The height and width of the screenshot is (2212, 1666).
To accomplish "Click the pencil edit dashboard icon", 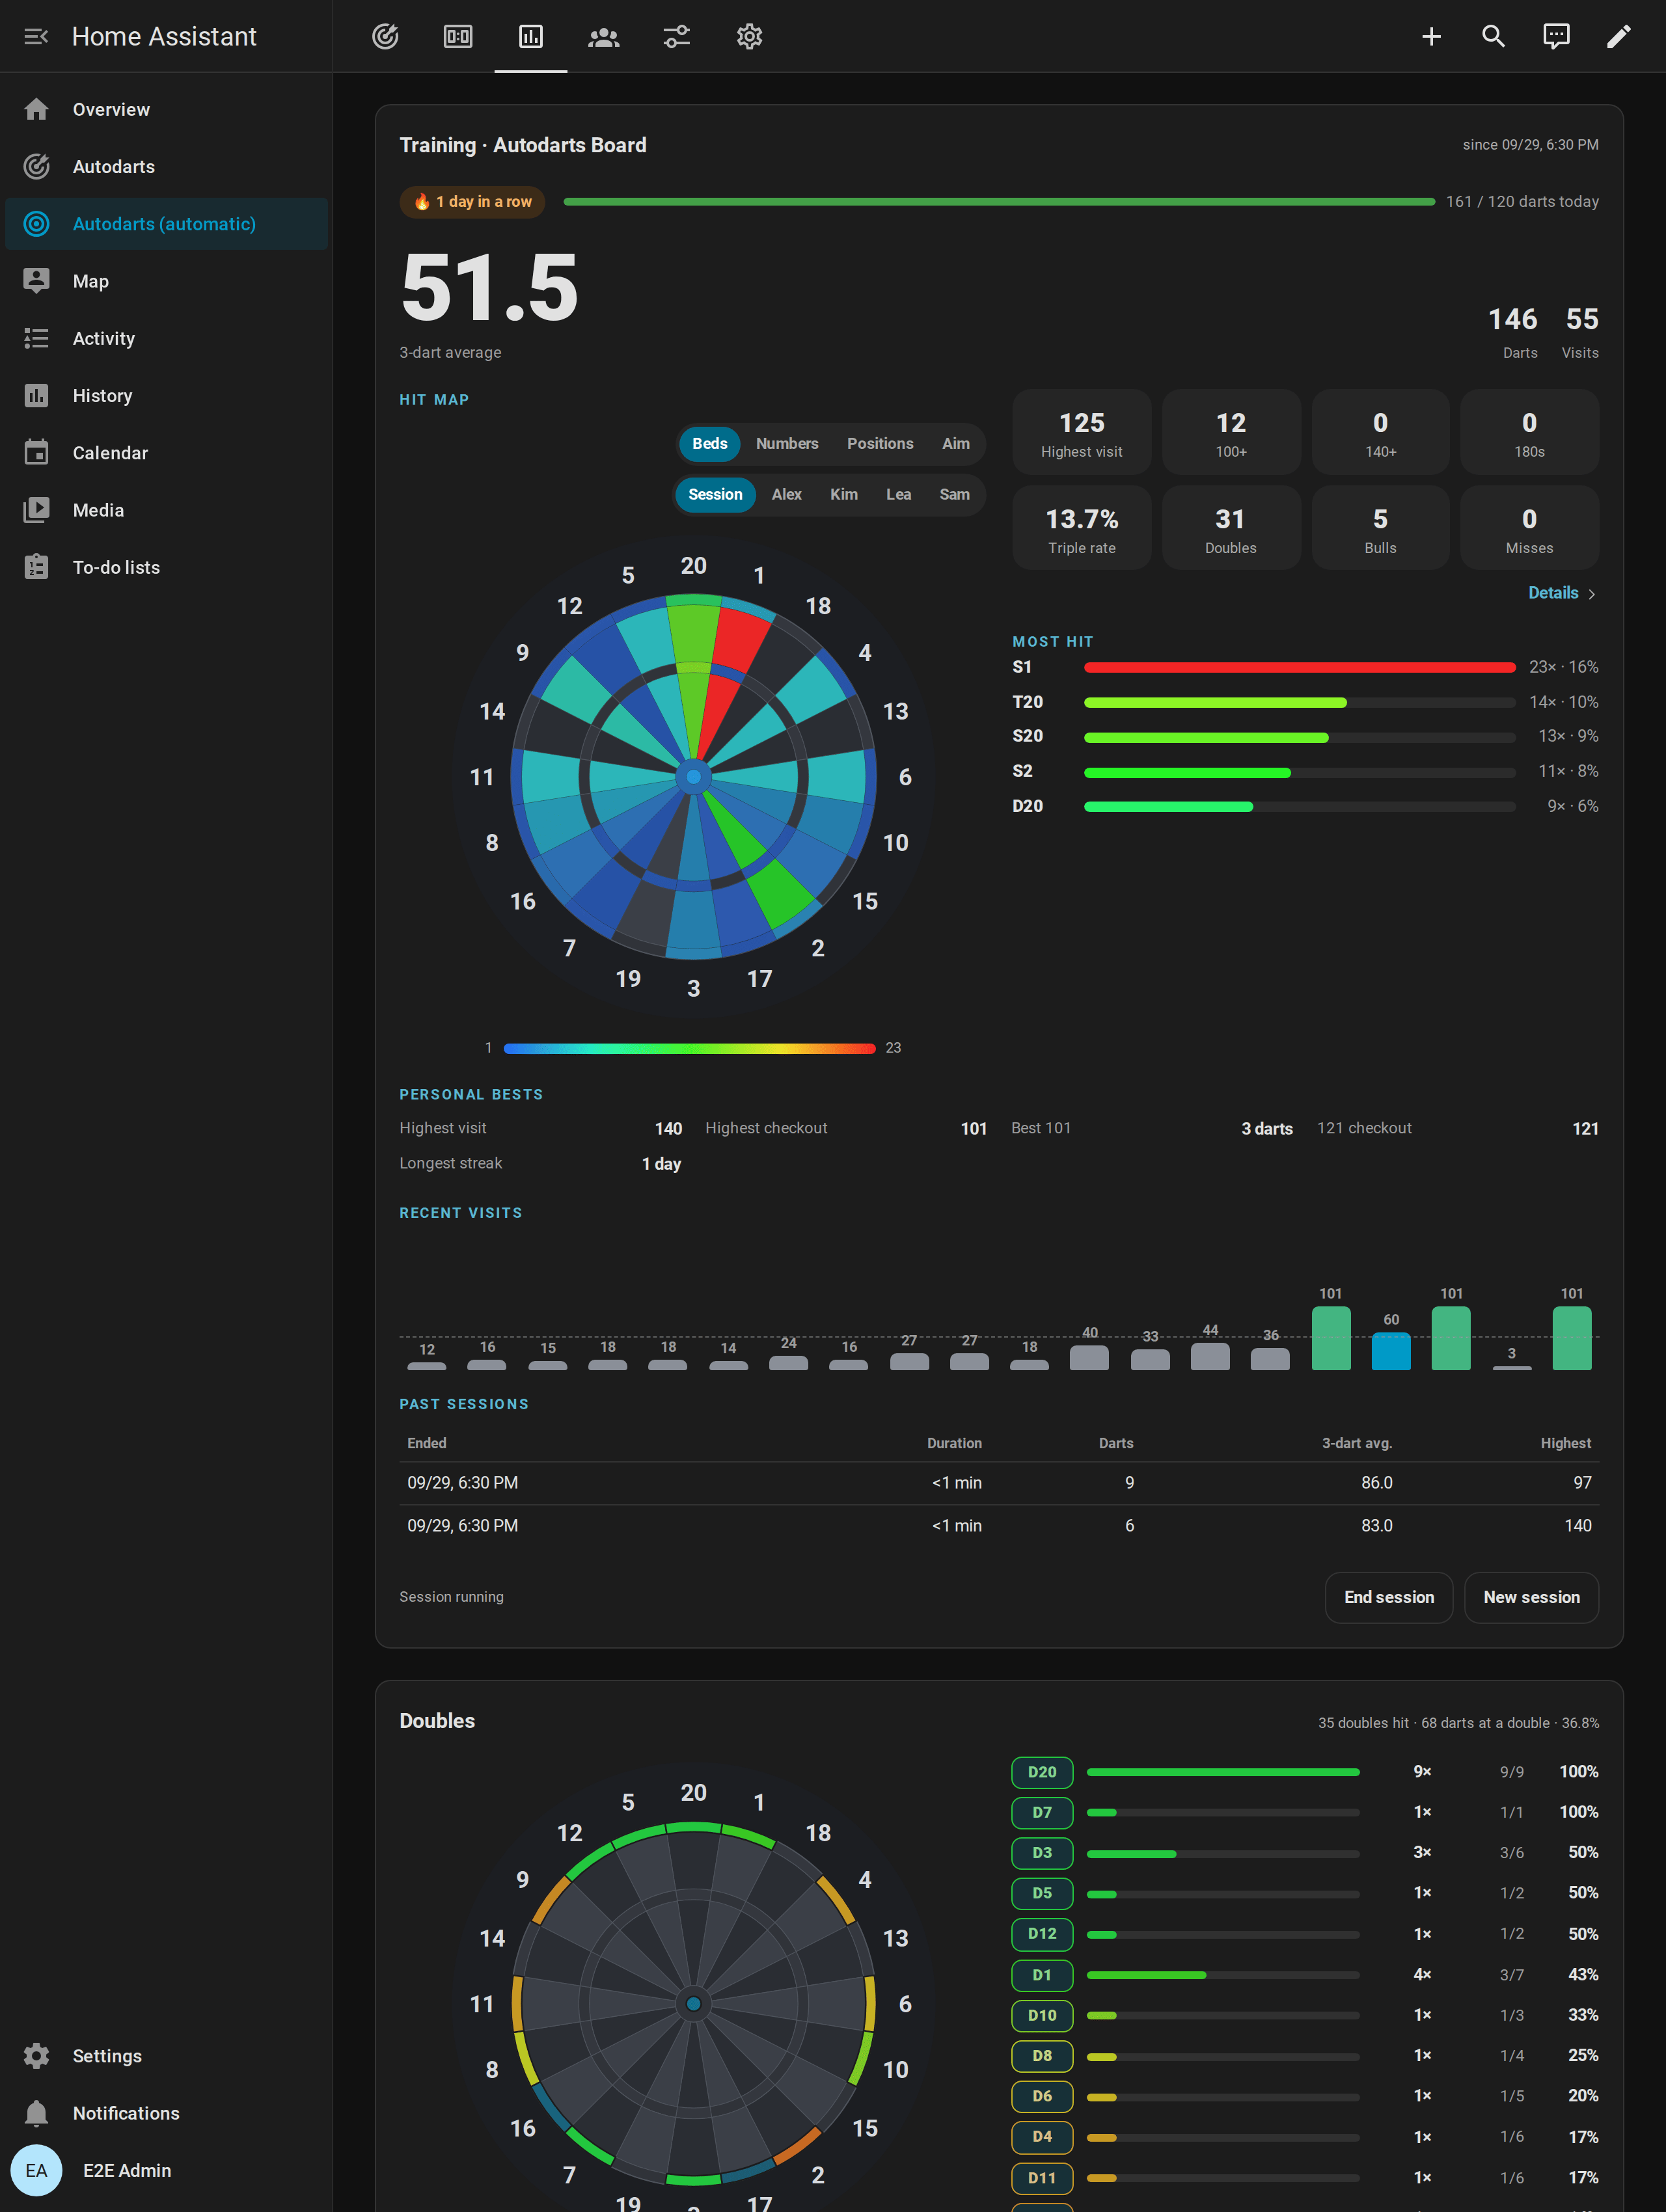I will (1619, 37).
